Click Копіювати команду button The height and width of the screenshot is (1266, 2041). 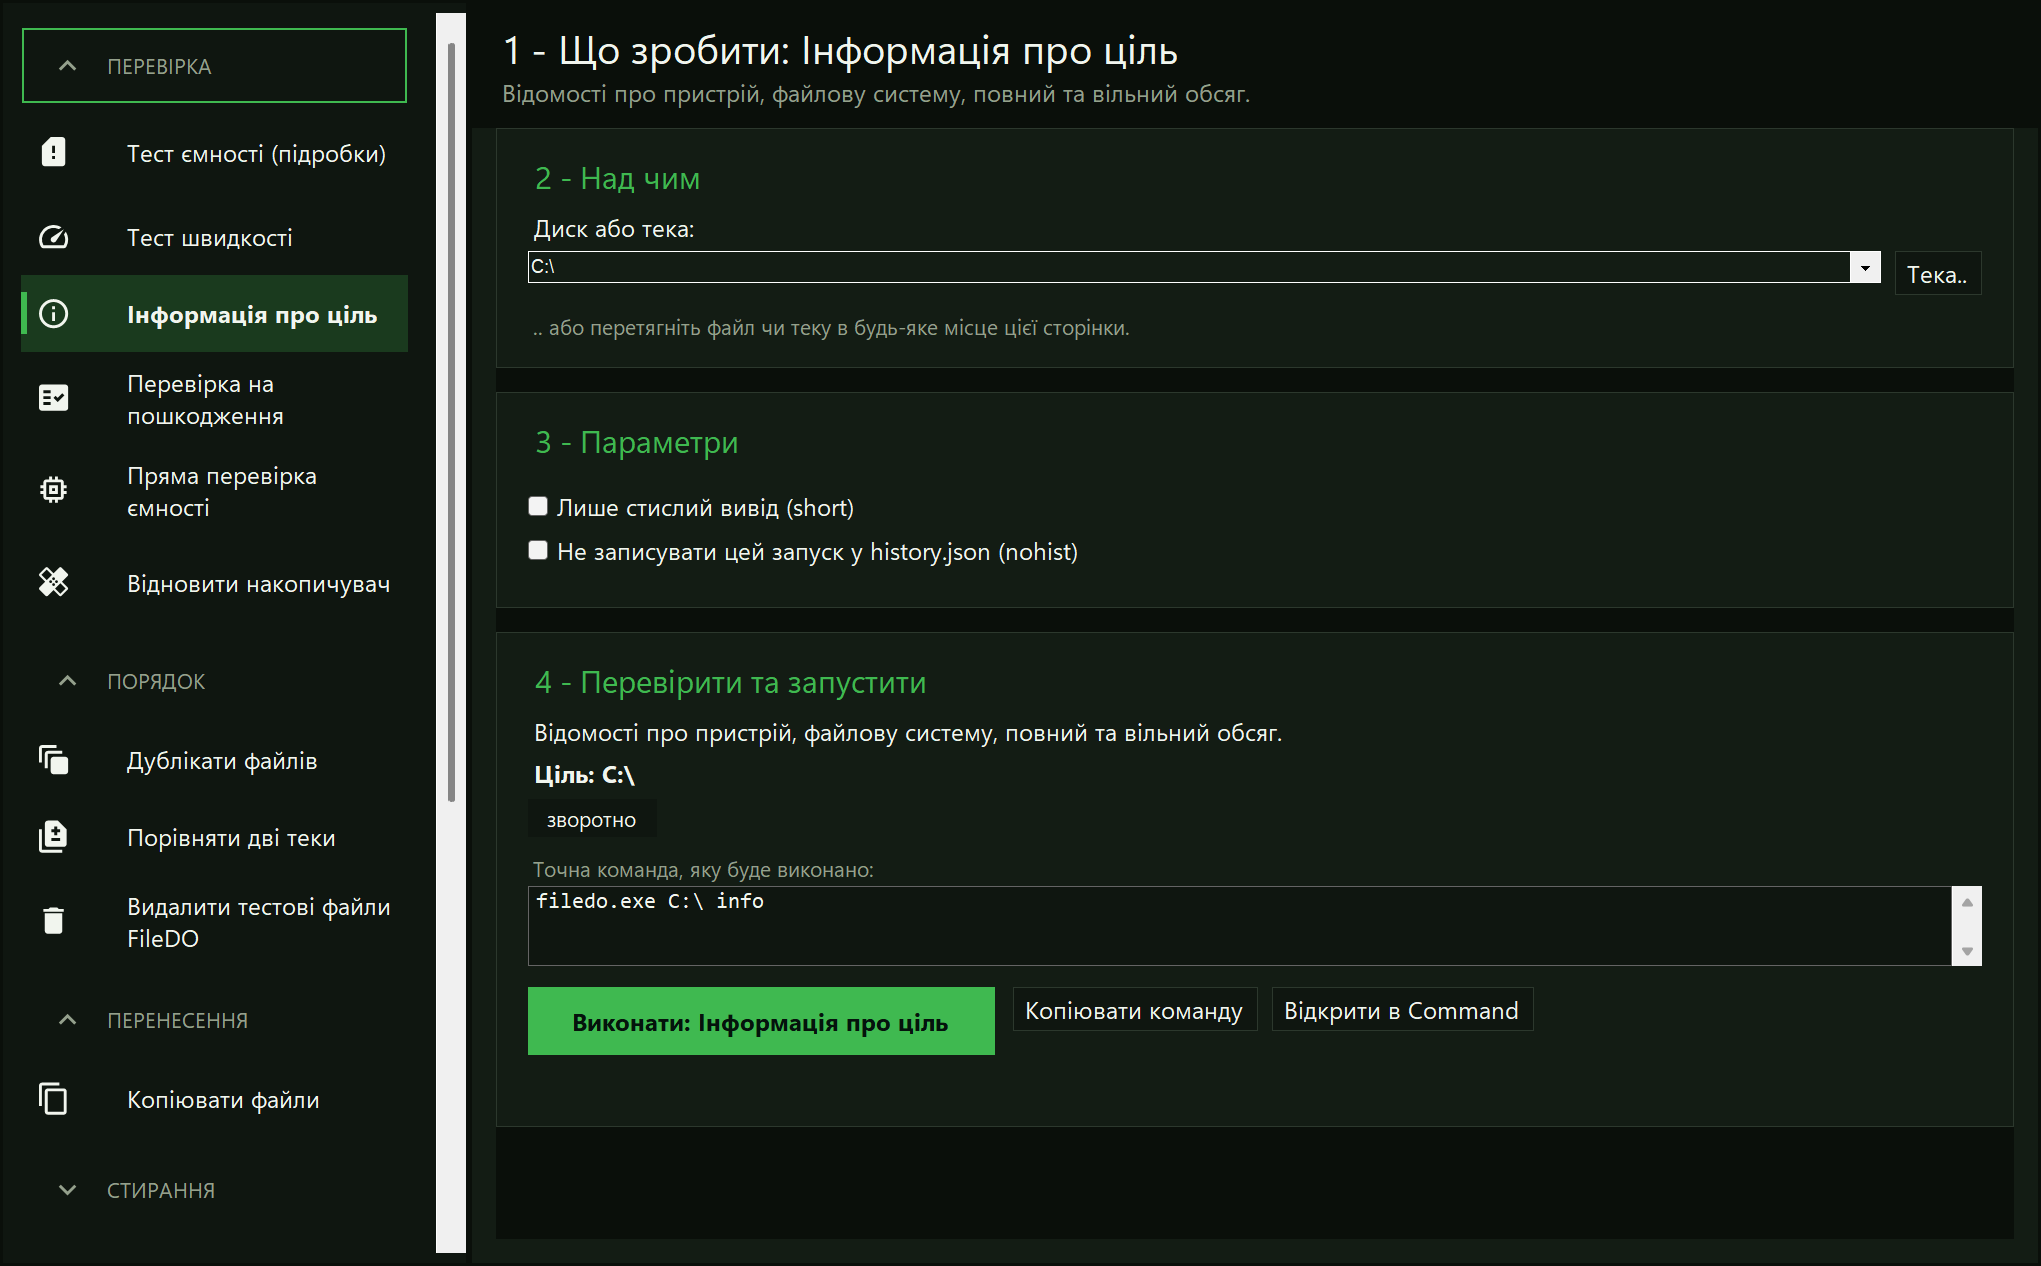tap(1134, 1010)
